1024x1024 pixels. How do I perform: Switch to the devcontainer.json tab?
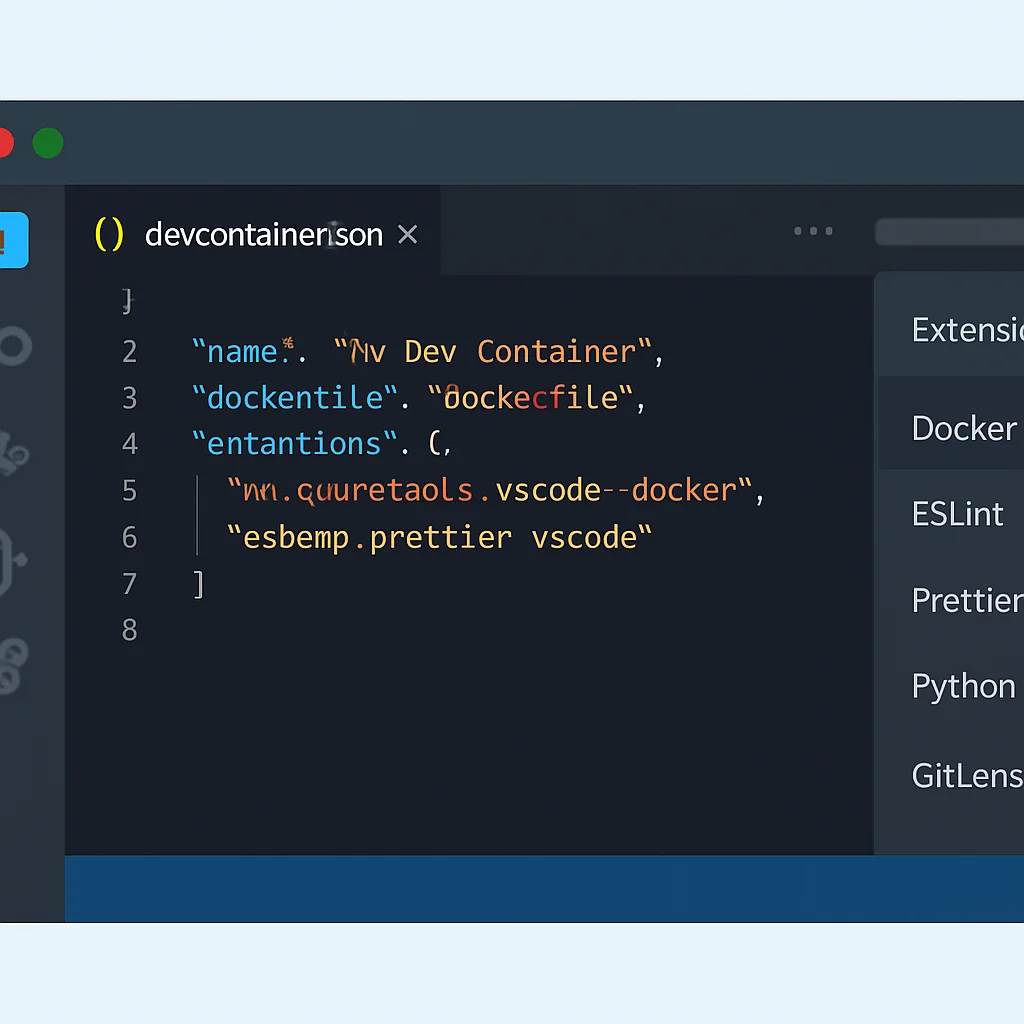253,231
